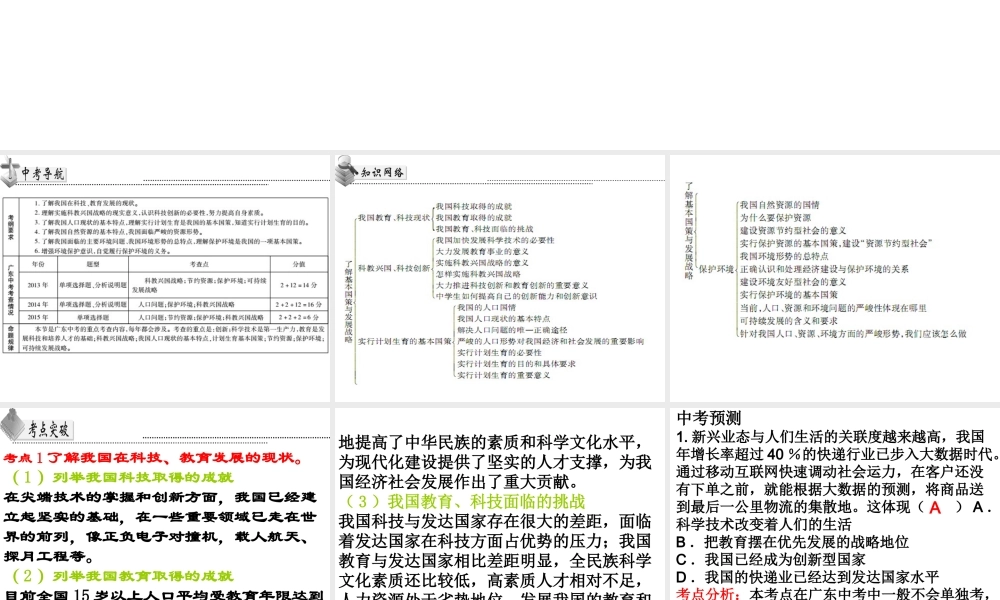This screenshot has height=600, width=1000.
Task: Select the 2015 年 table cell
Action: point(38,317)
